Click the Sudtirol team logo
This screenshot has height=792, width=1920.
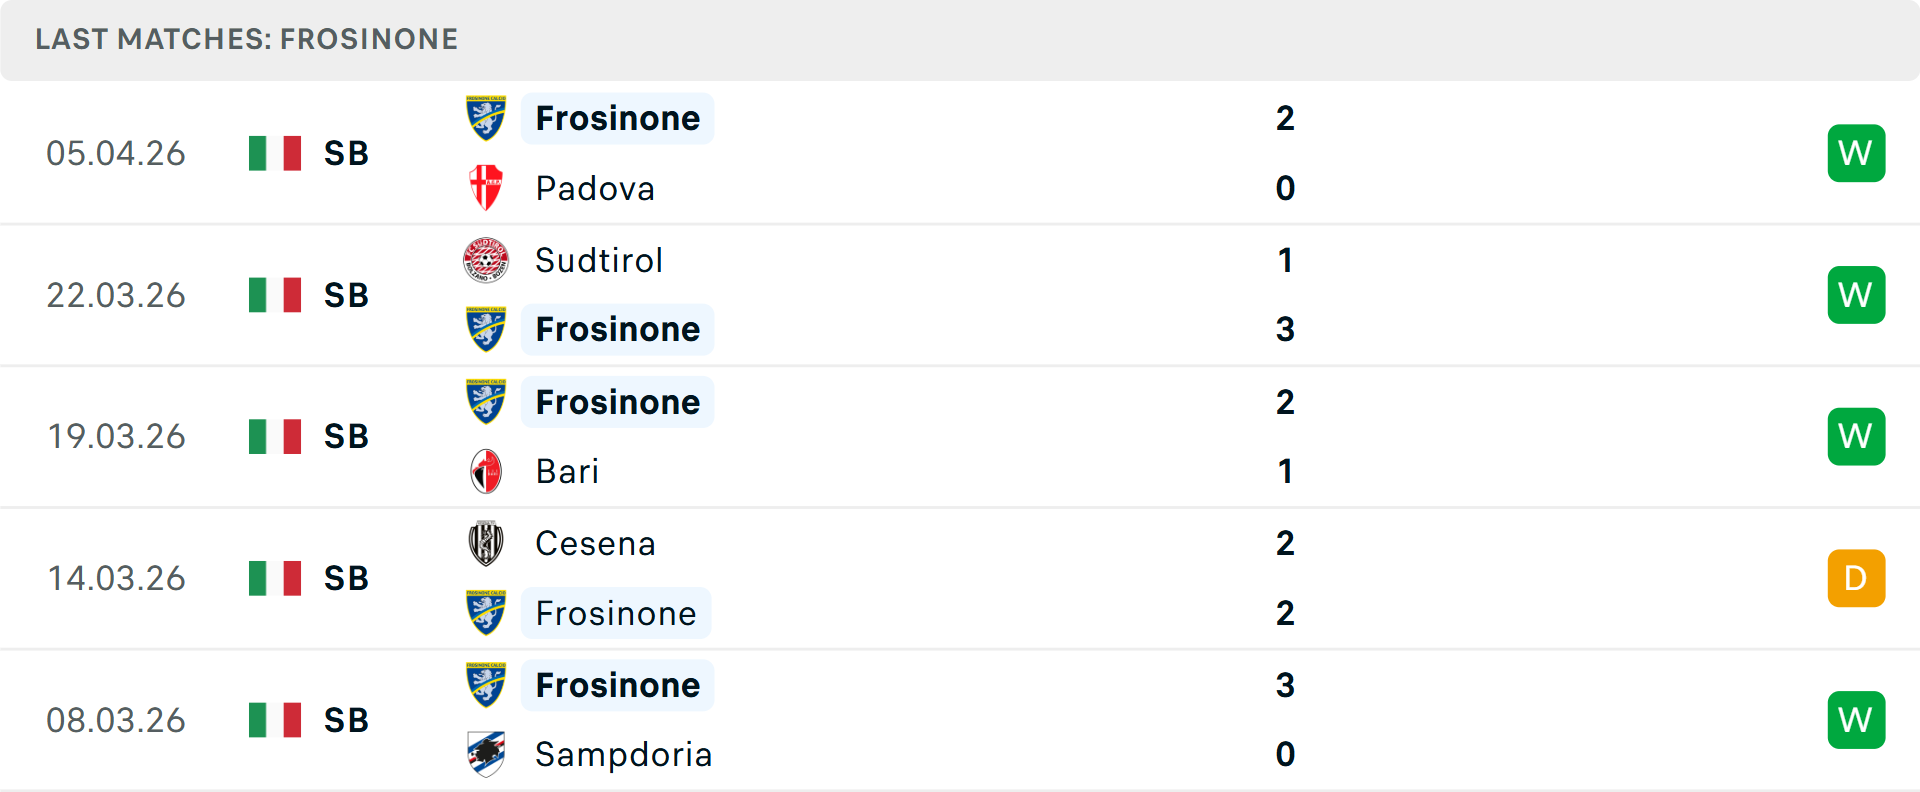487,260
